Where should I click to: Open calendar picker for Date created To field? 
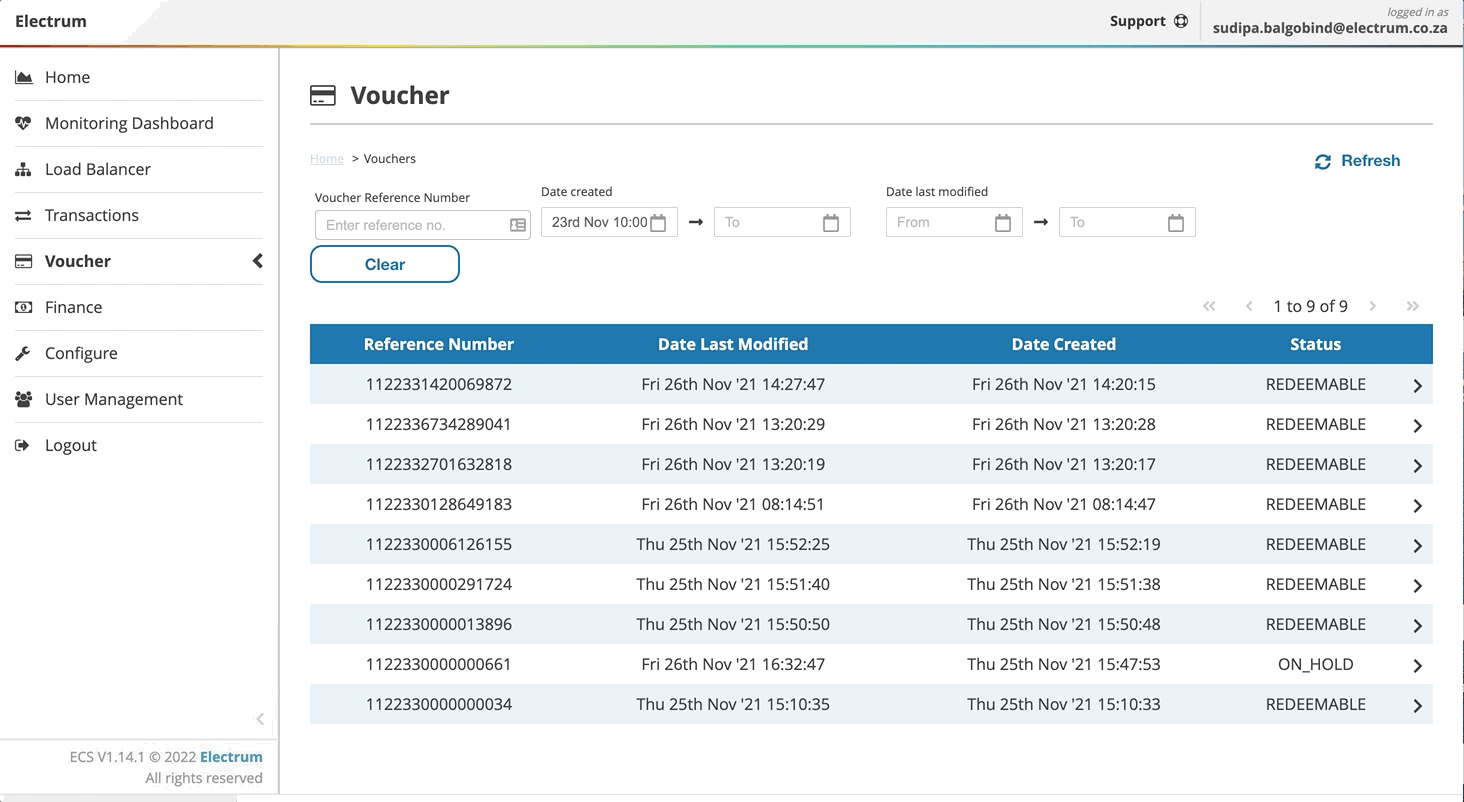[x=830, y=223]
